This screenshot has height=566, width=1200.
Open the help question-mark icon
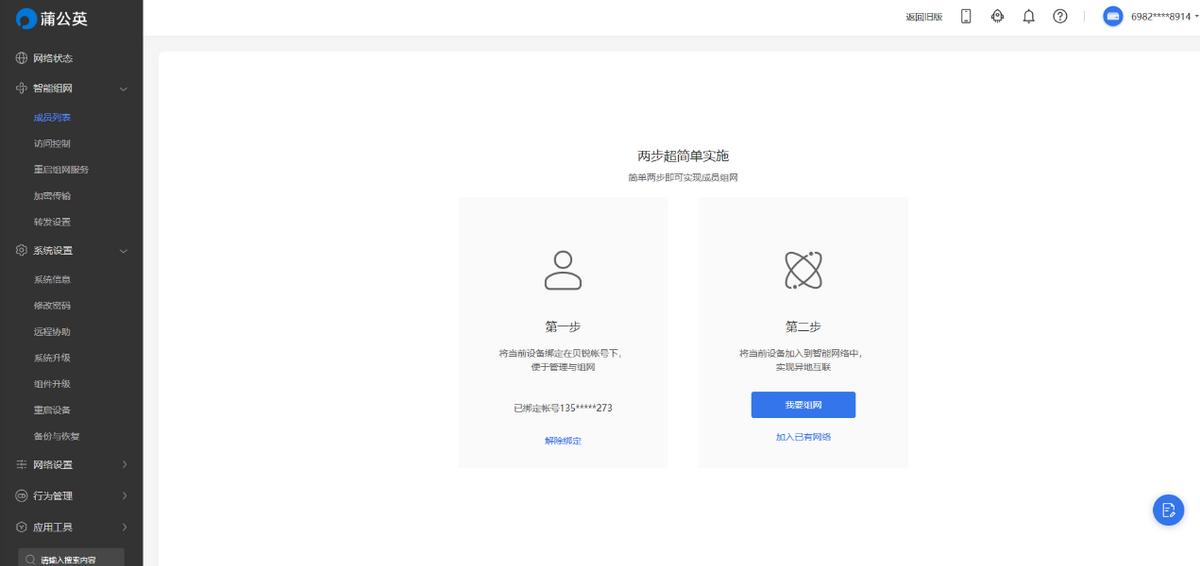[1060, 16]
